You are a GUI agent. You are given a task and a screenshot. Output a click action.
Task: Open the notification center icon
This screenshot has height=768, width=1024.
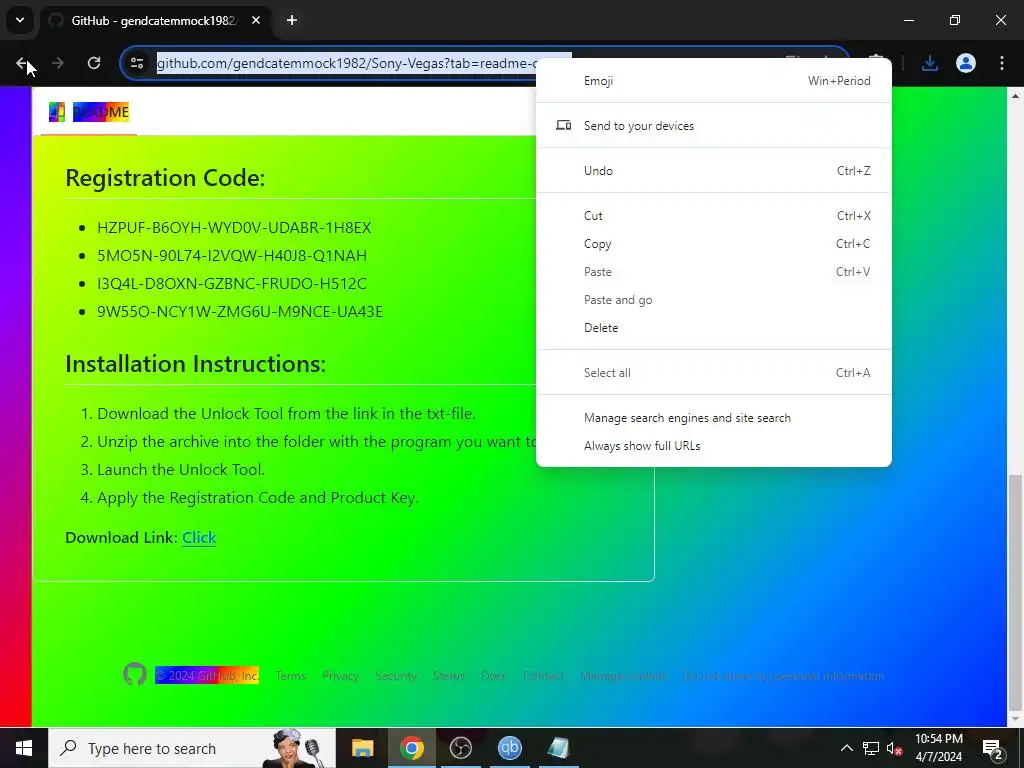pos(993,748)
